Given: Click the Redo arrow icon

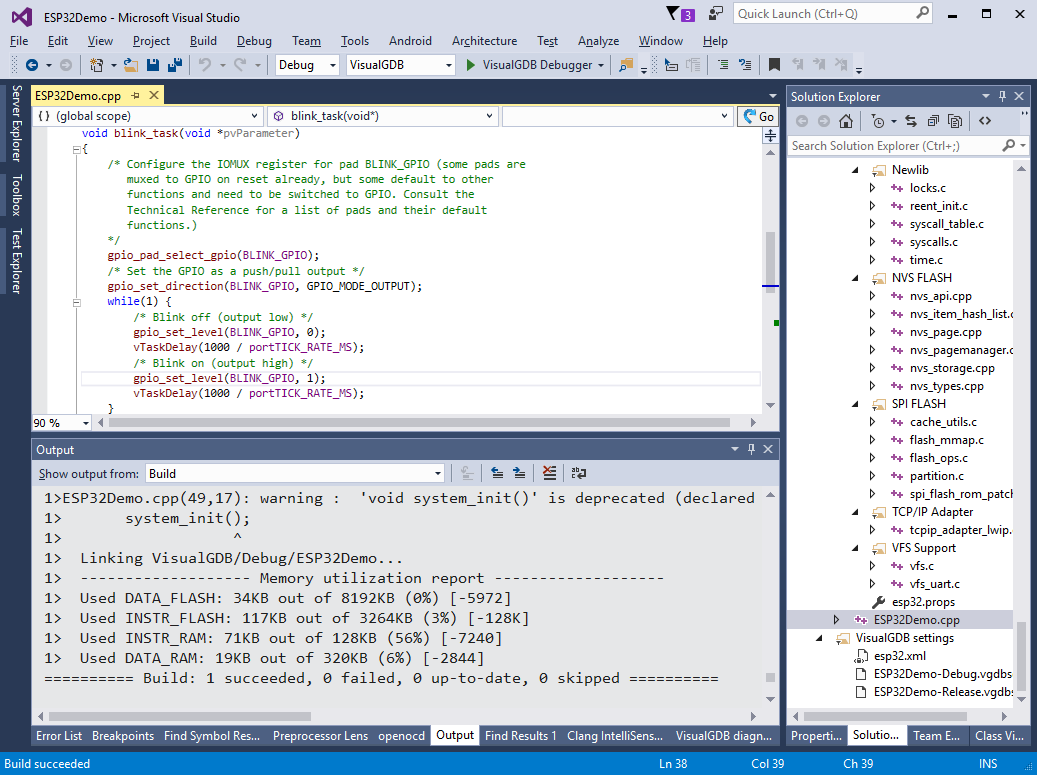Looking at the screenshot, I should [x=239, y=65].
